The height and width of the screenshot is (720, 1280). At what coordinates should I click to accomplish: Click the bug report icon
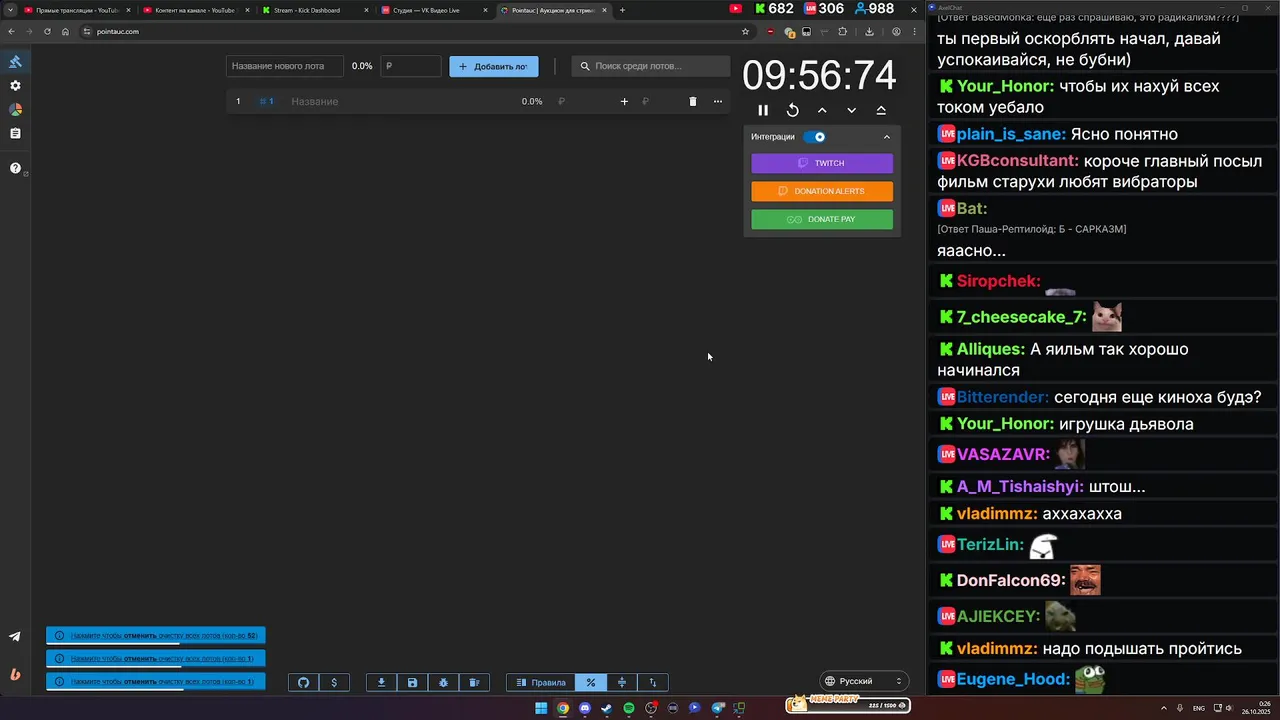click(x=443, y=682)
